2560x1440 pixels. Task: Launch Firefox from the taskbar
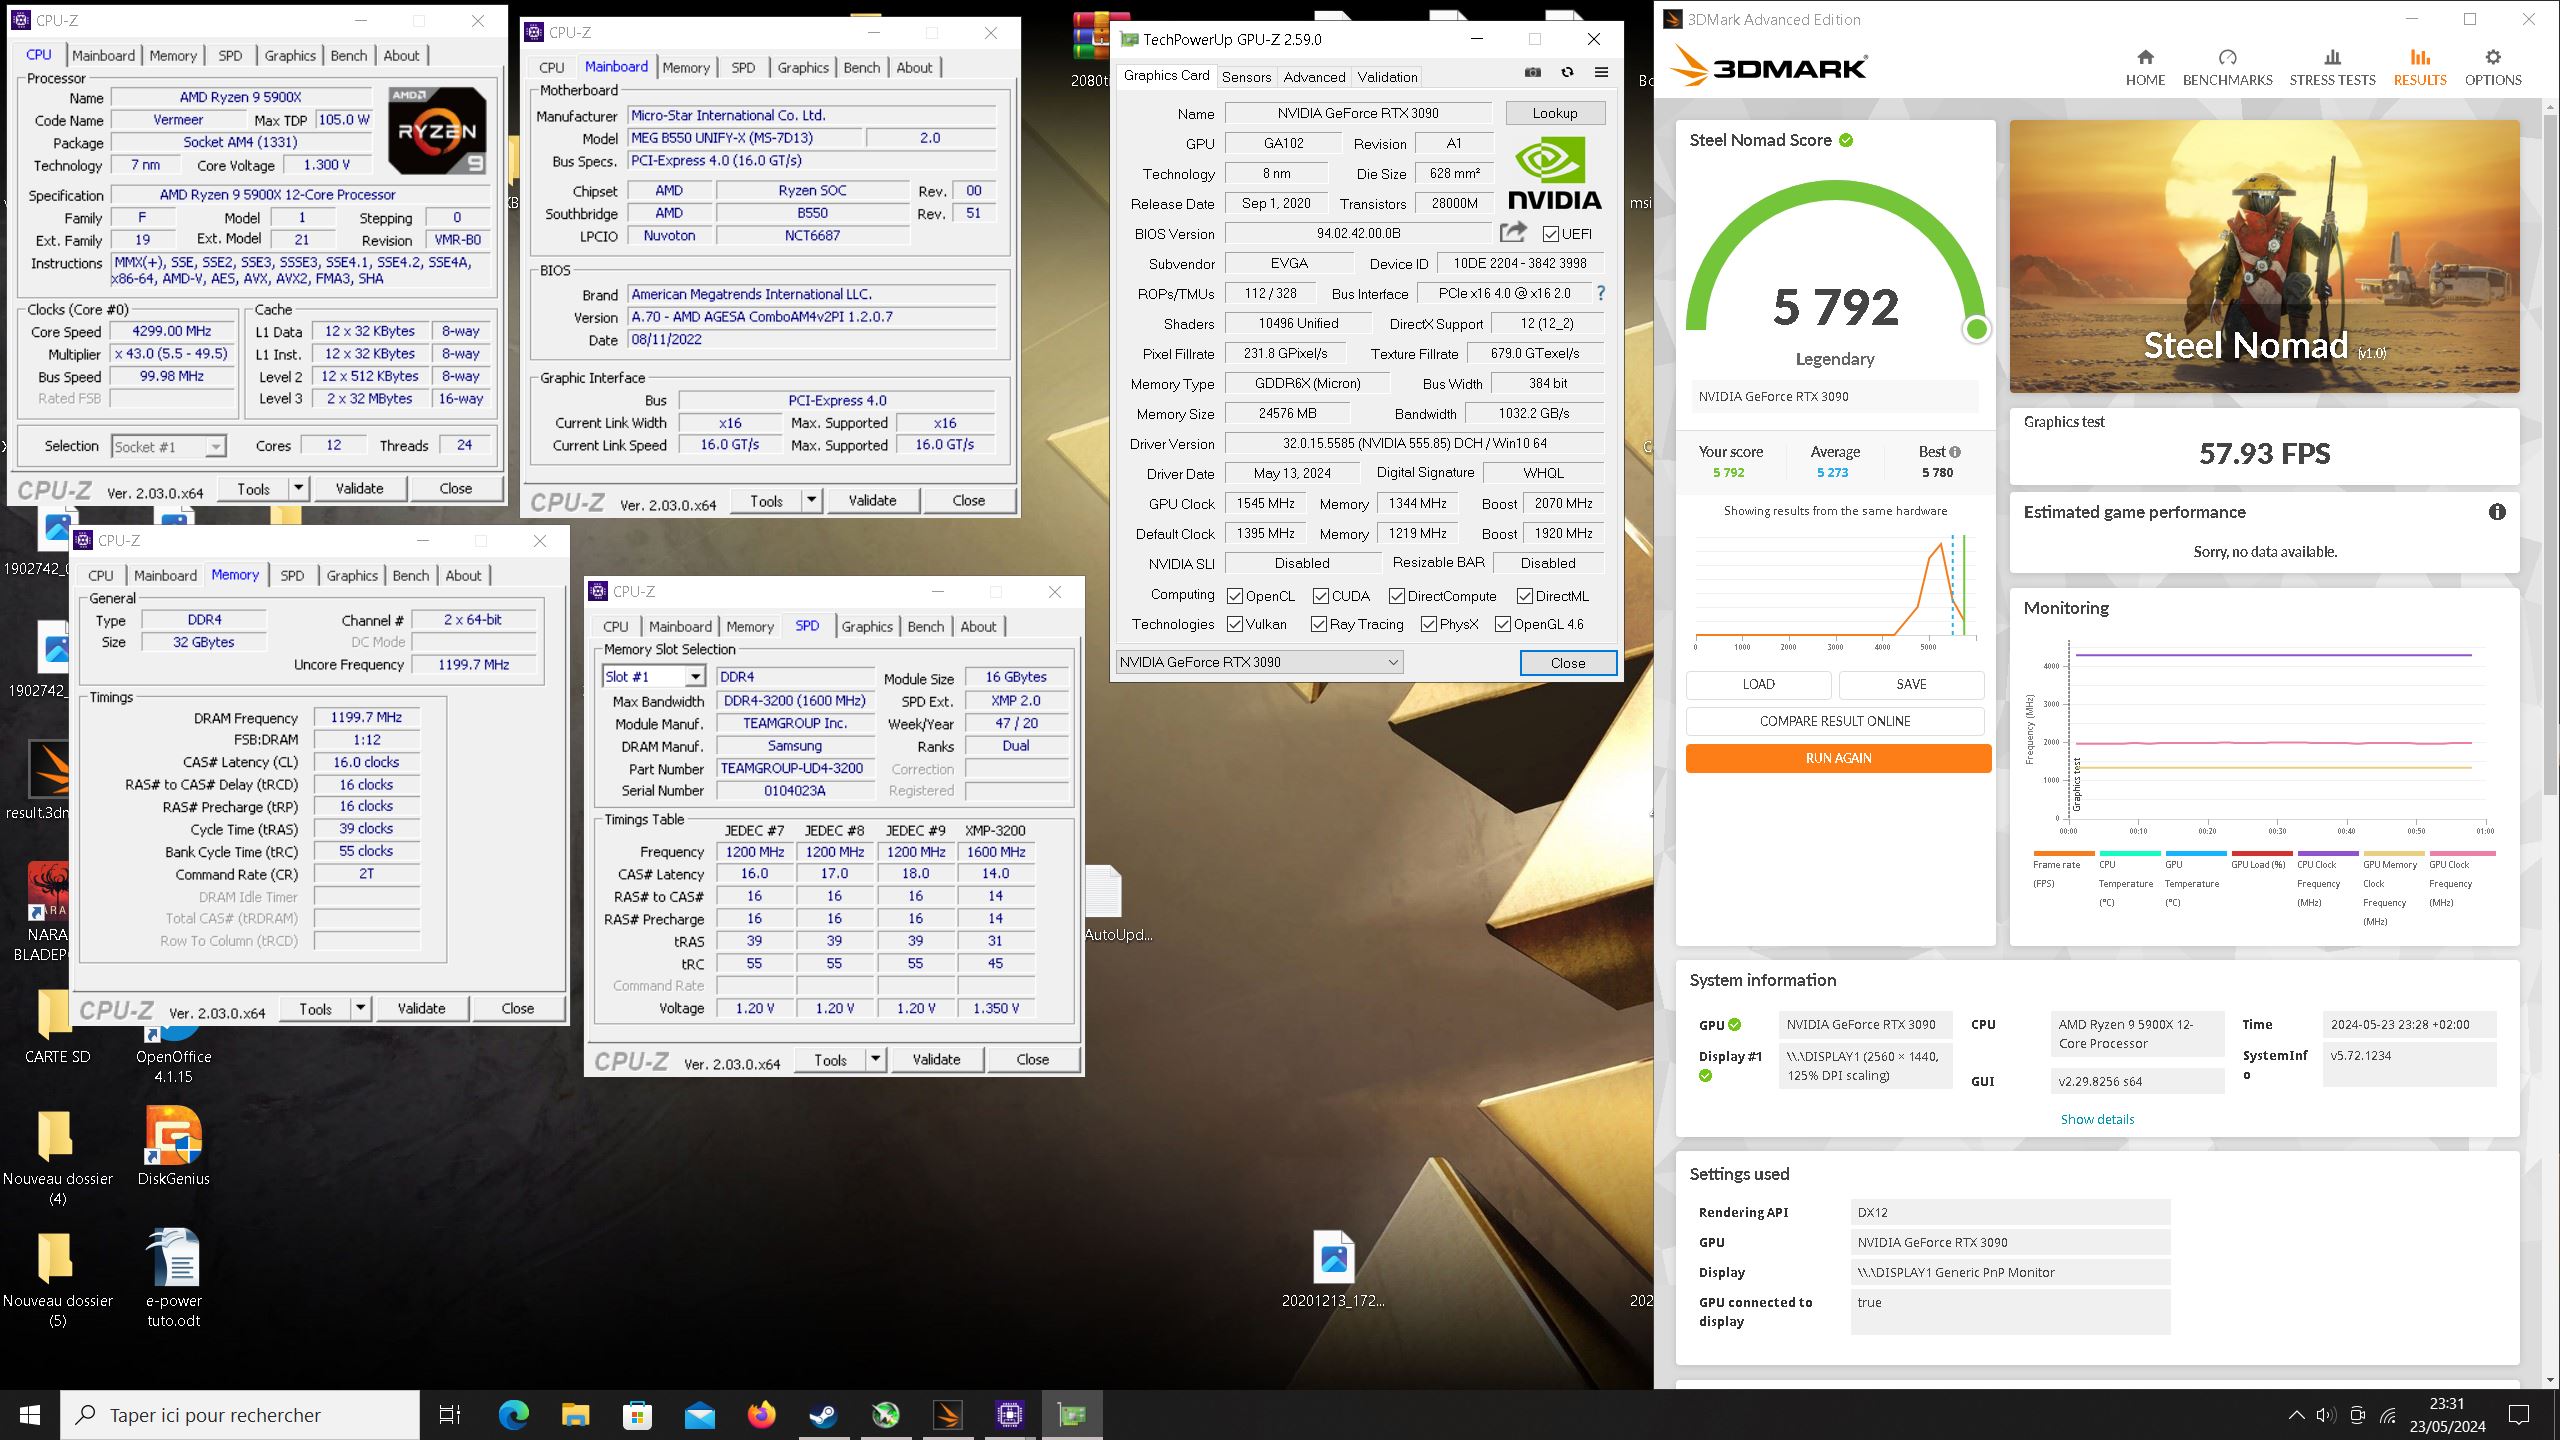[762, 1415]
